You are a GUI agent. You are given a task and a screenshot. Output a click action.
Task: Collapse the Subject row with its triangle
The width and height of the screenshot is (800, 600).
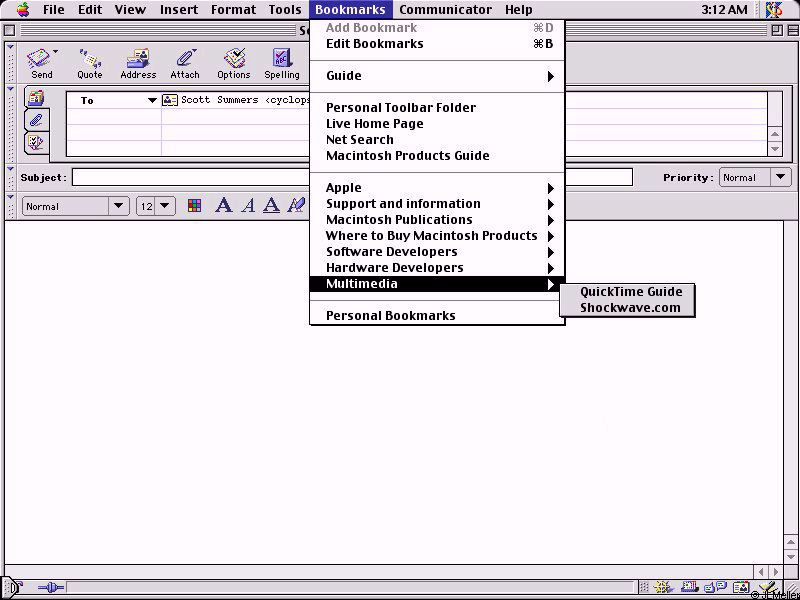[10, 169]
